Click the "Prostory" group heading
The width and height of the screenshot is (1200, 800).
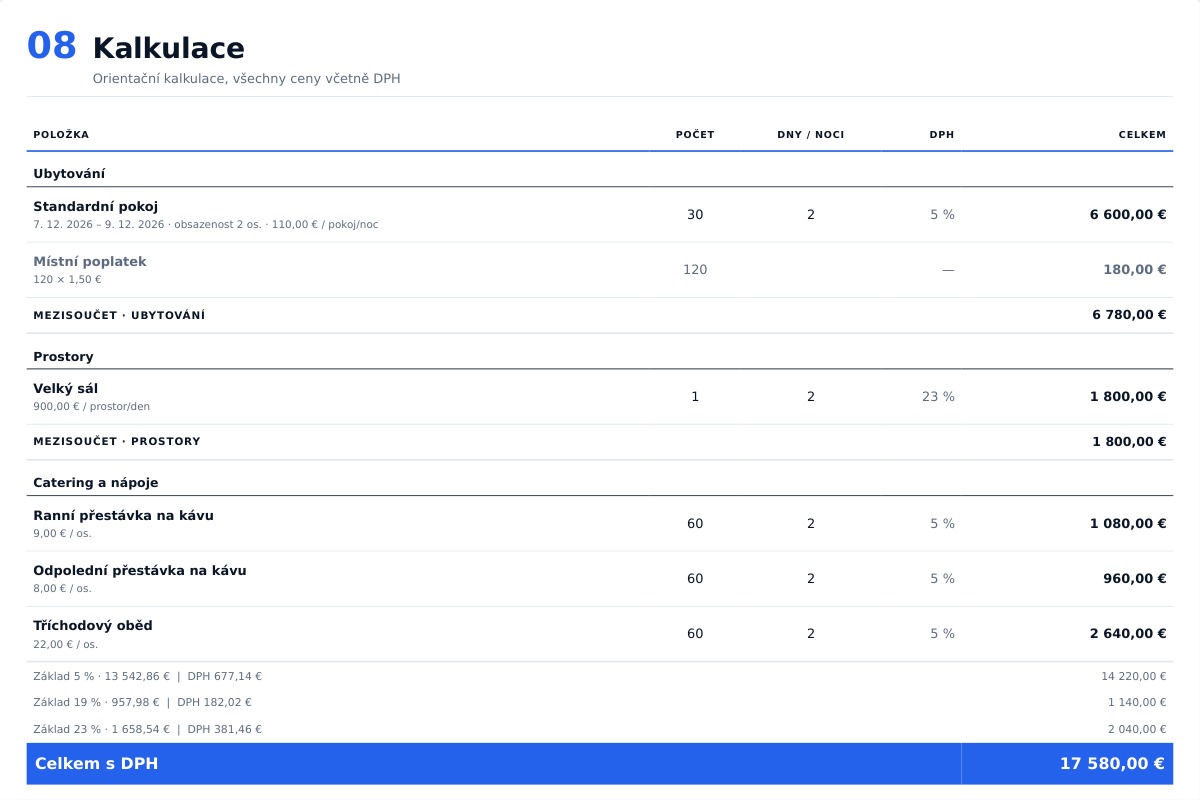[x=63, y=357]
